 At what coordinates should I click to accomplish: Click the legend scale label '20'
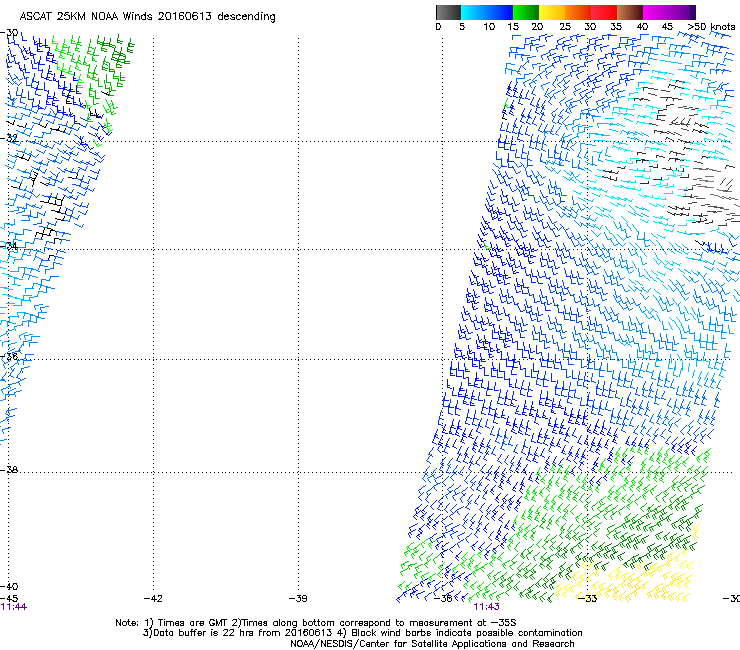[537, 27]
